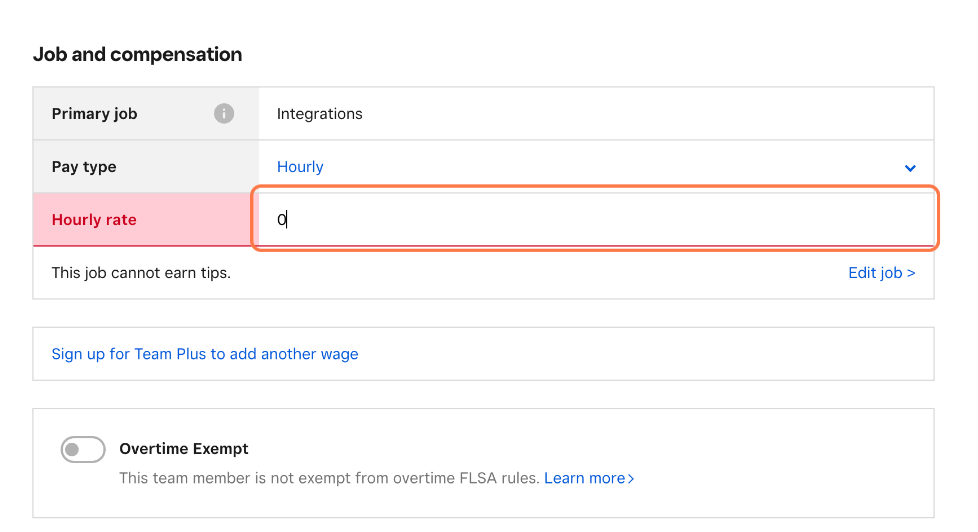The image size is (978, 532).
Task: Click Sign up for Team Plus link
Action: [x=205, y=354]
